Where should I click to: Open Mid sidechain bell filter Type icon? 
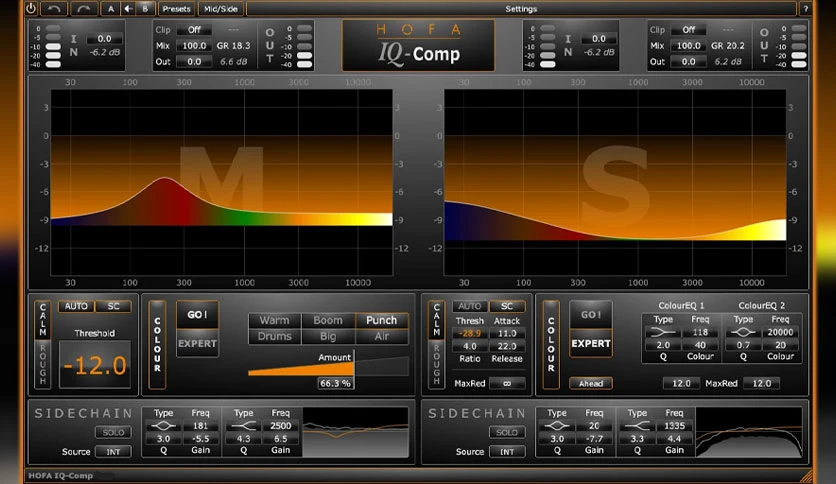click(x=164, y=426)
